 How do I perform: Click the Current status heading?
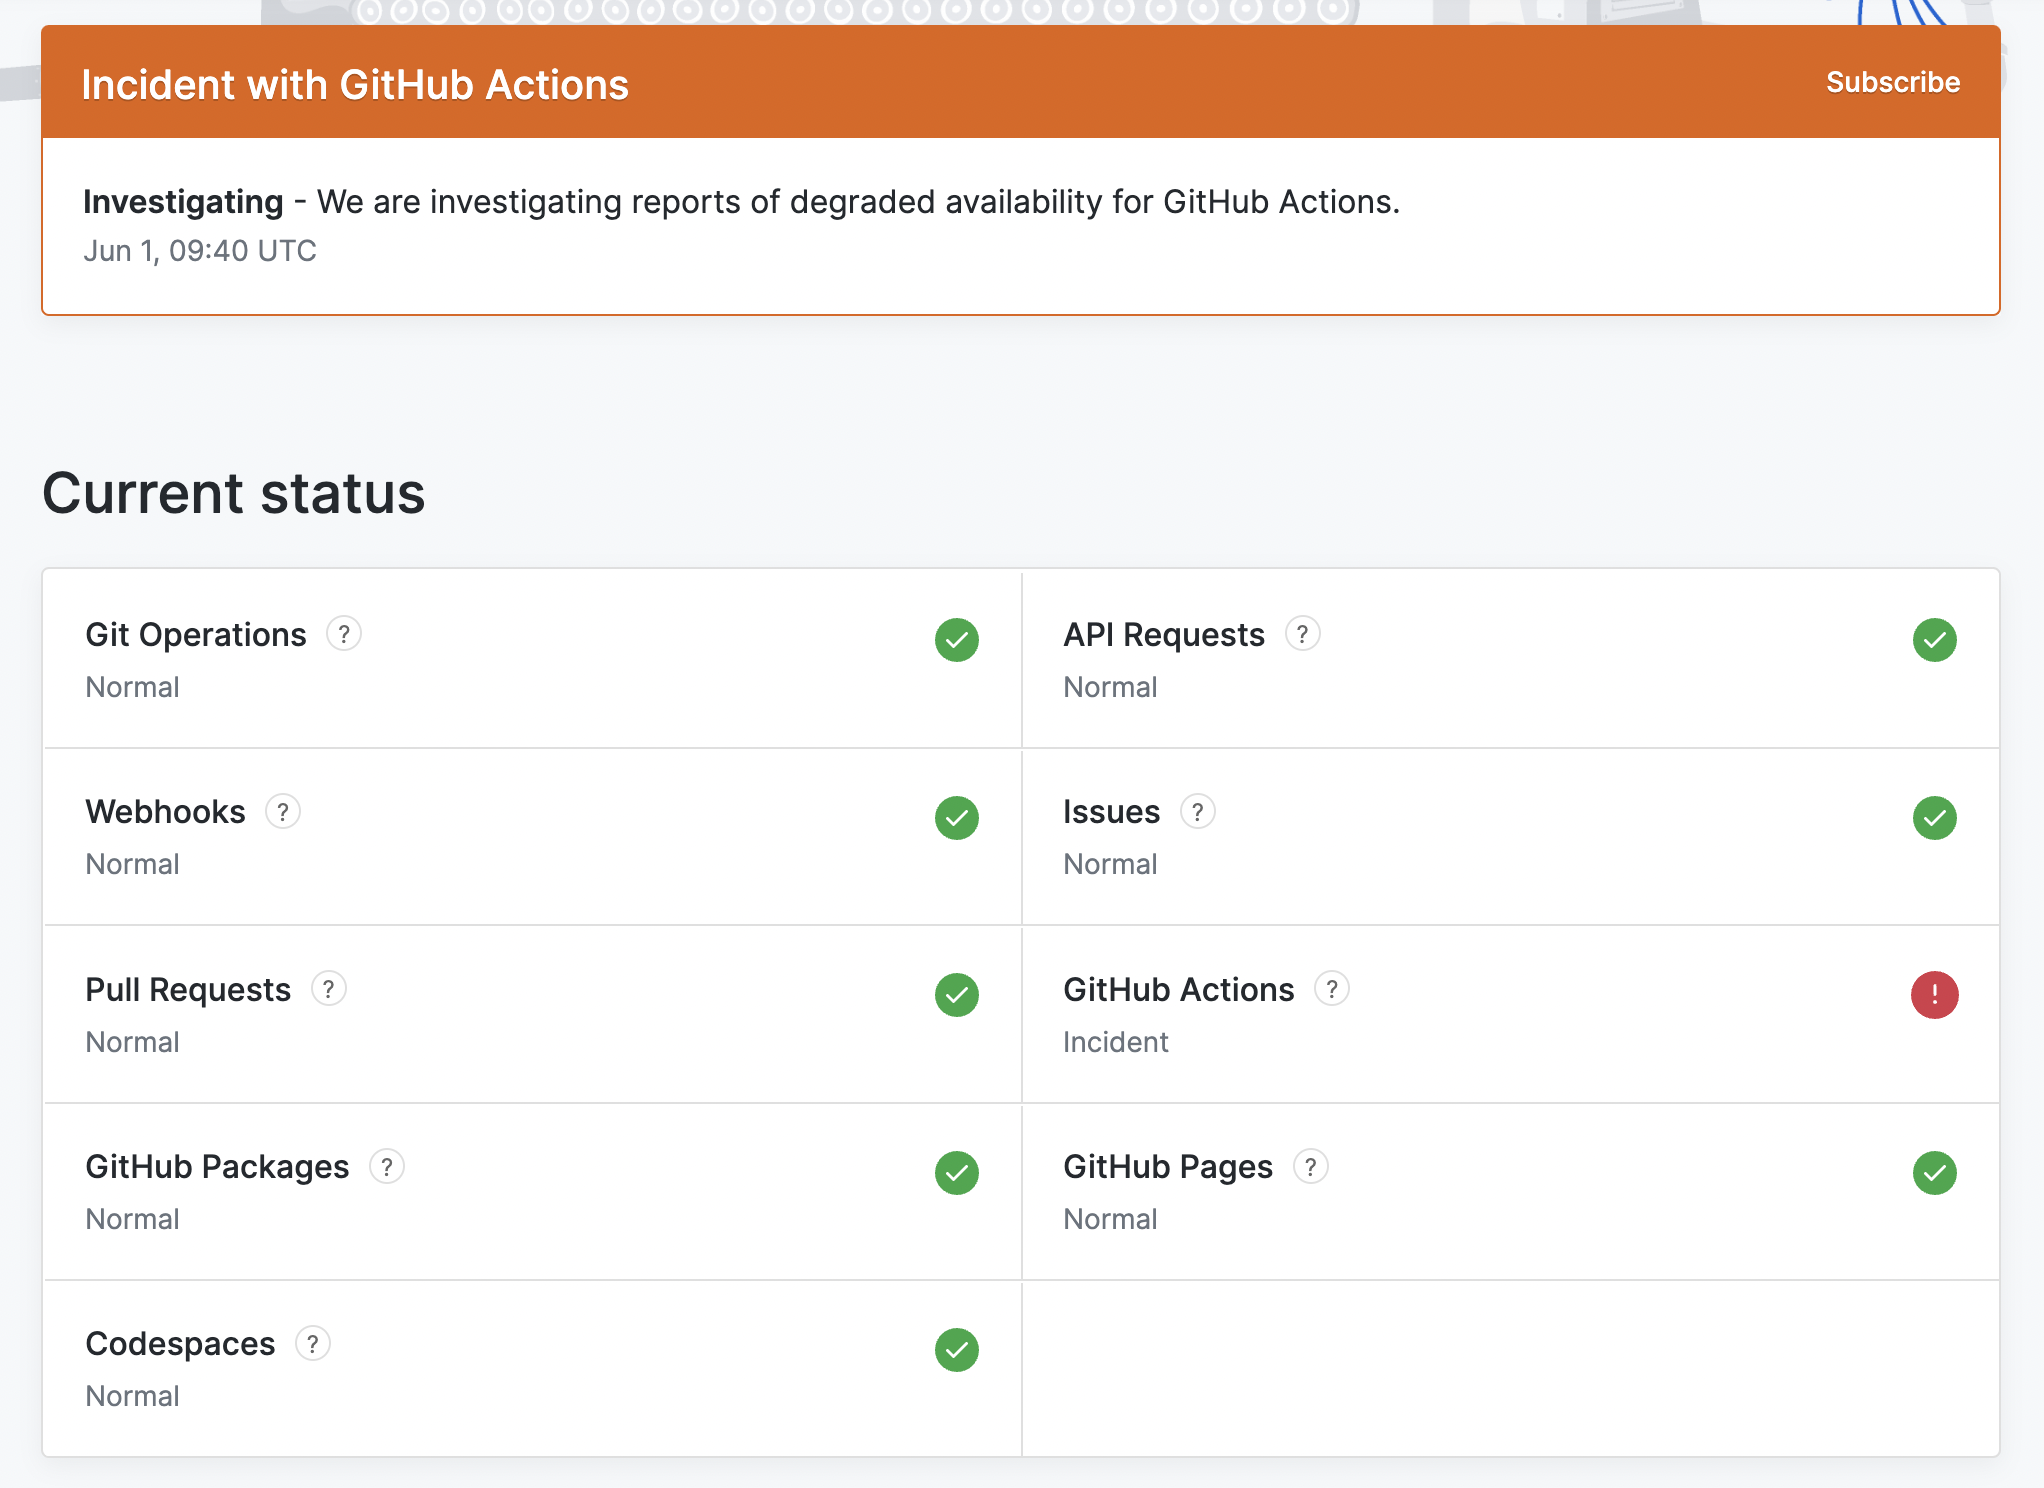pyautogui.click(x=234, y=493)
